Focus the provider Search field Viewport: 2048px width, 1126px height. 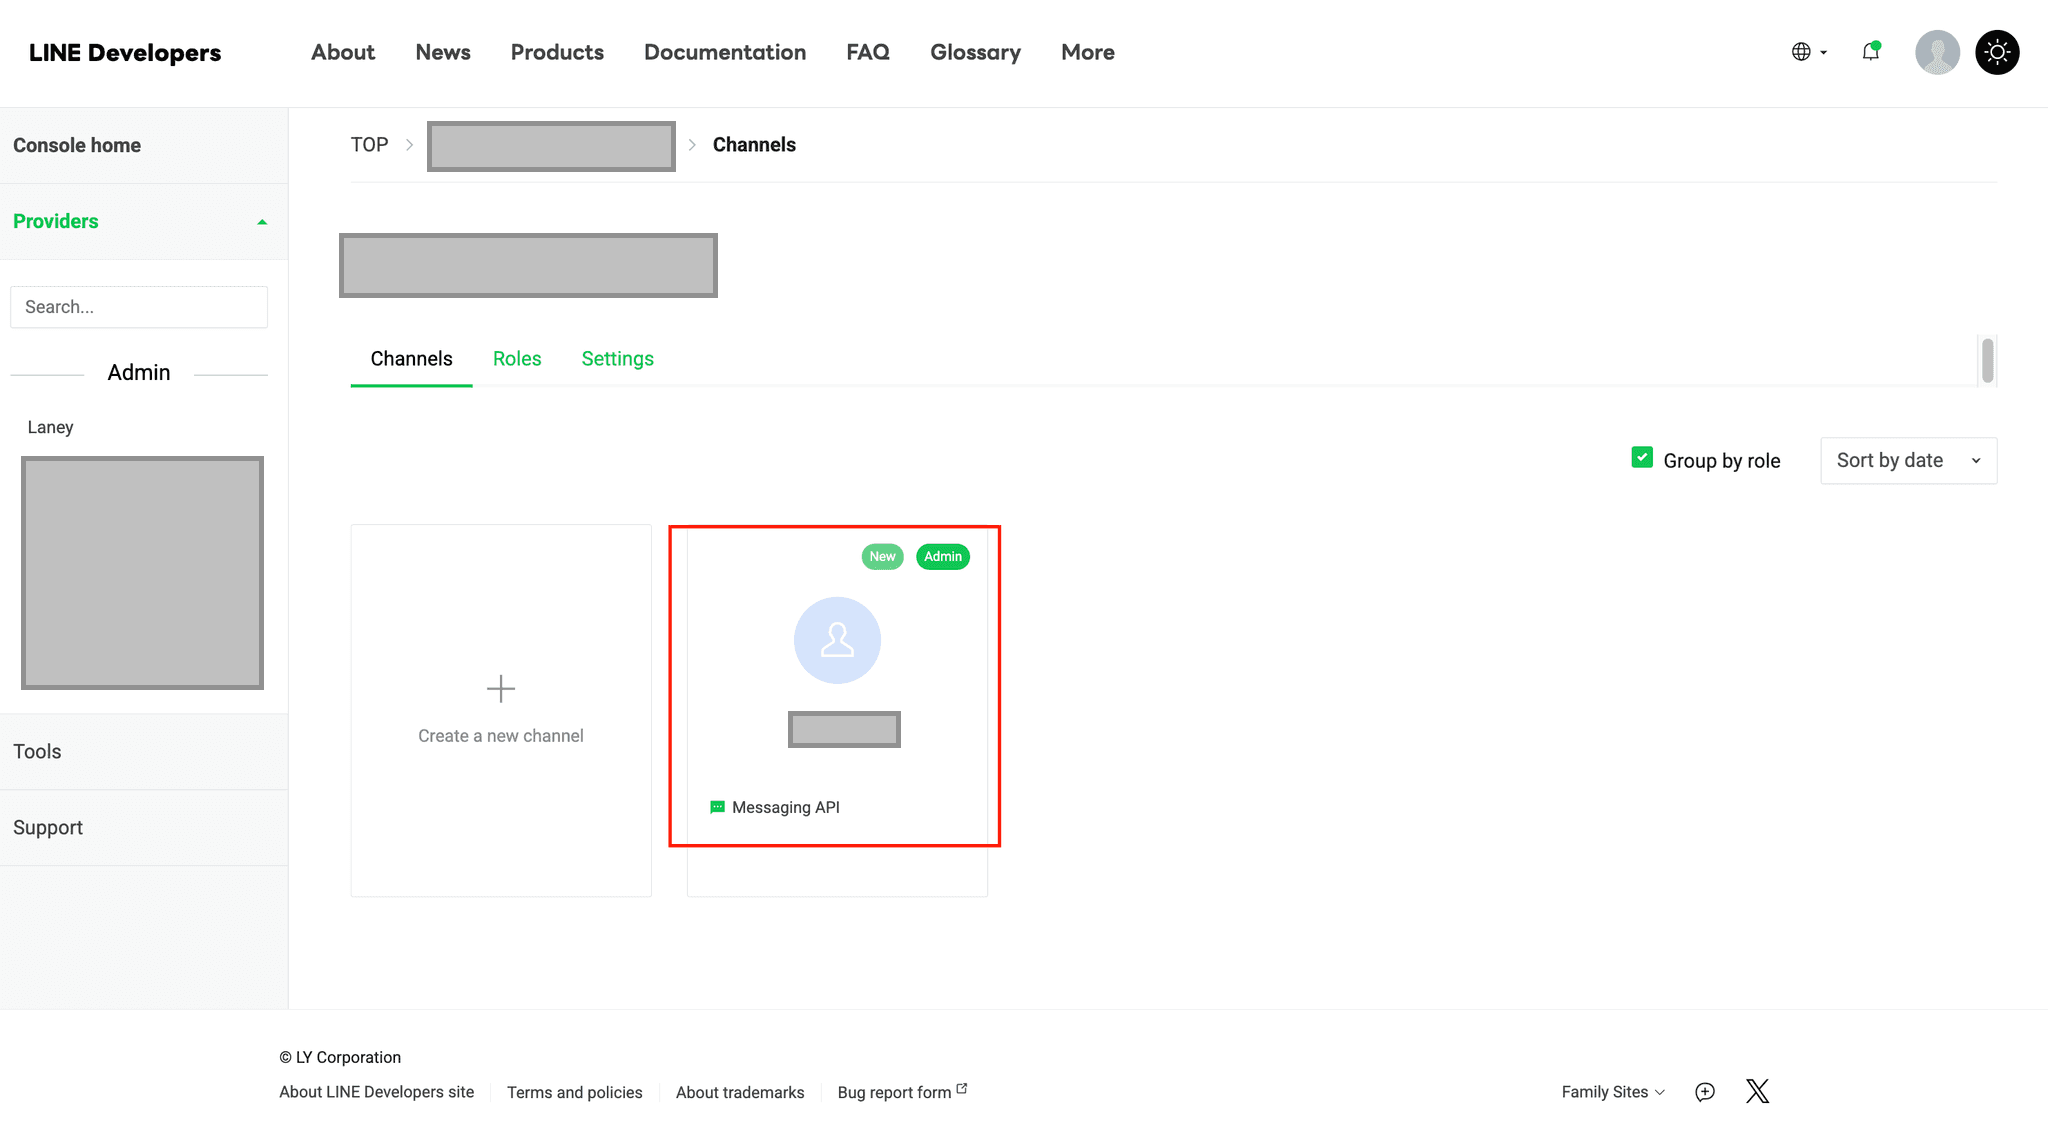pyautogui.click(x=139, y=307)
